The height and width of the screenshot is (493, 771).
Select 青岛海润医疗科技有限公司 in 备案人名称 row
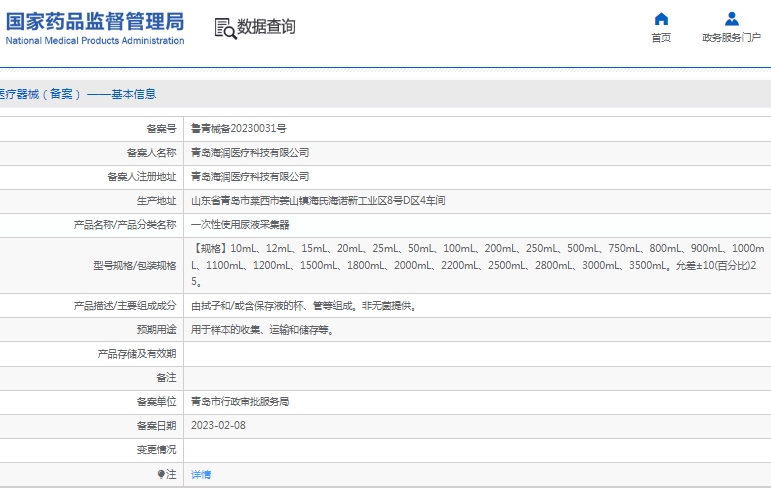click(250, 152)
